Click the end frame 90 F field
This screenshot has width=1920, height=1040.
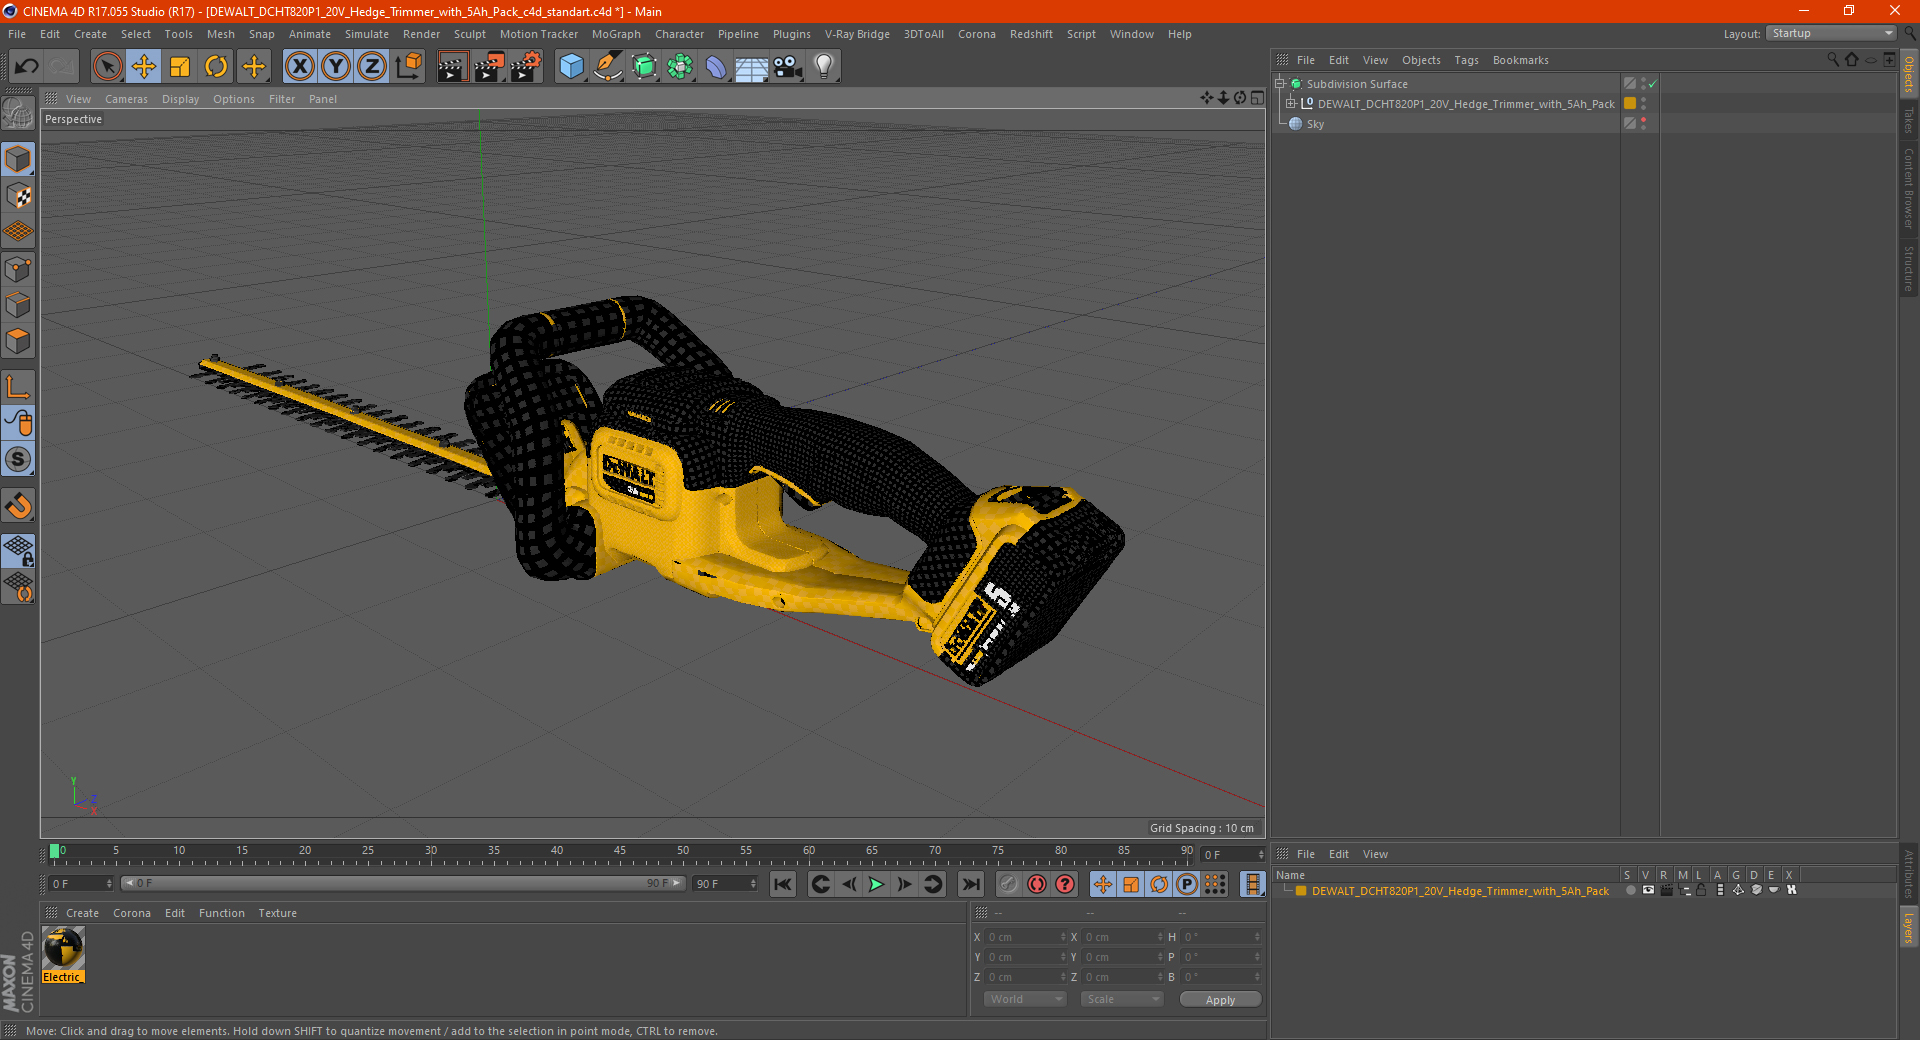click(725, 884)
